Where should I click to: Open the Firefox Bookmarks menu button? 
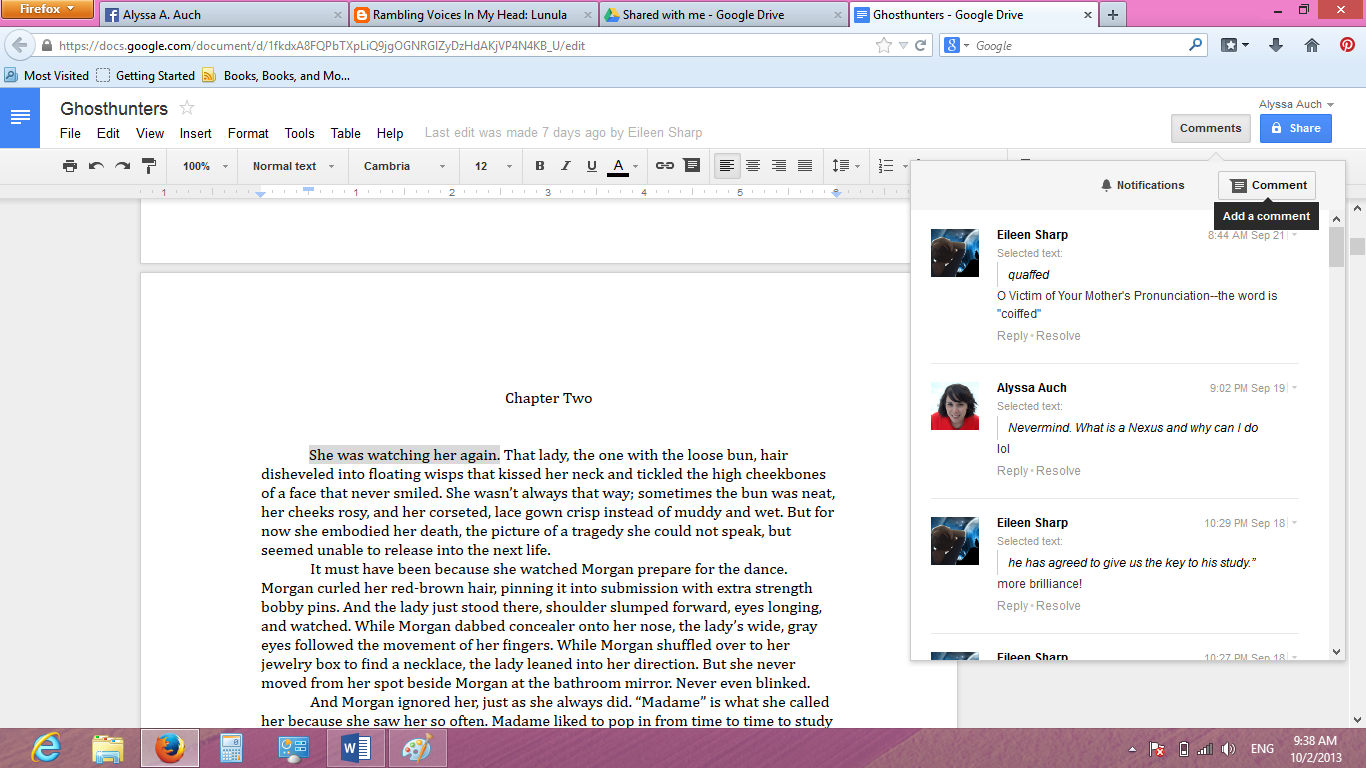point(1235,45)
